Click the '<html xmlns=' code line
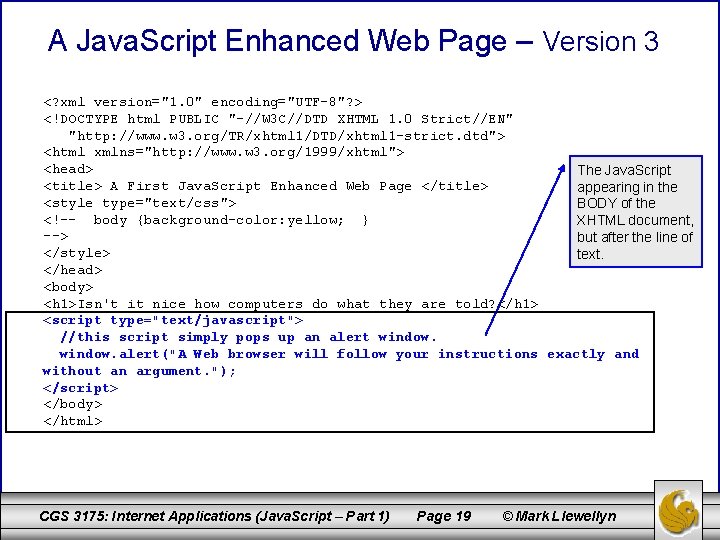This screenshot has height=540, width=720. pos(224,152)
